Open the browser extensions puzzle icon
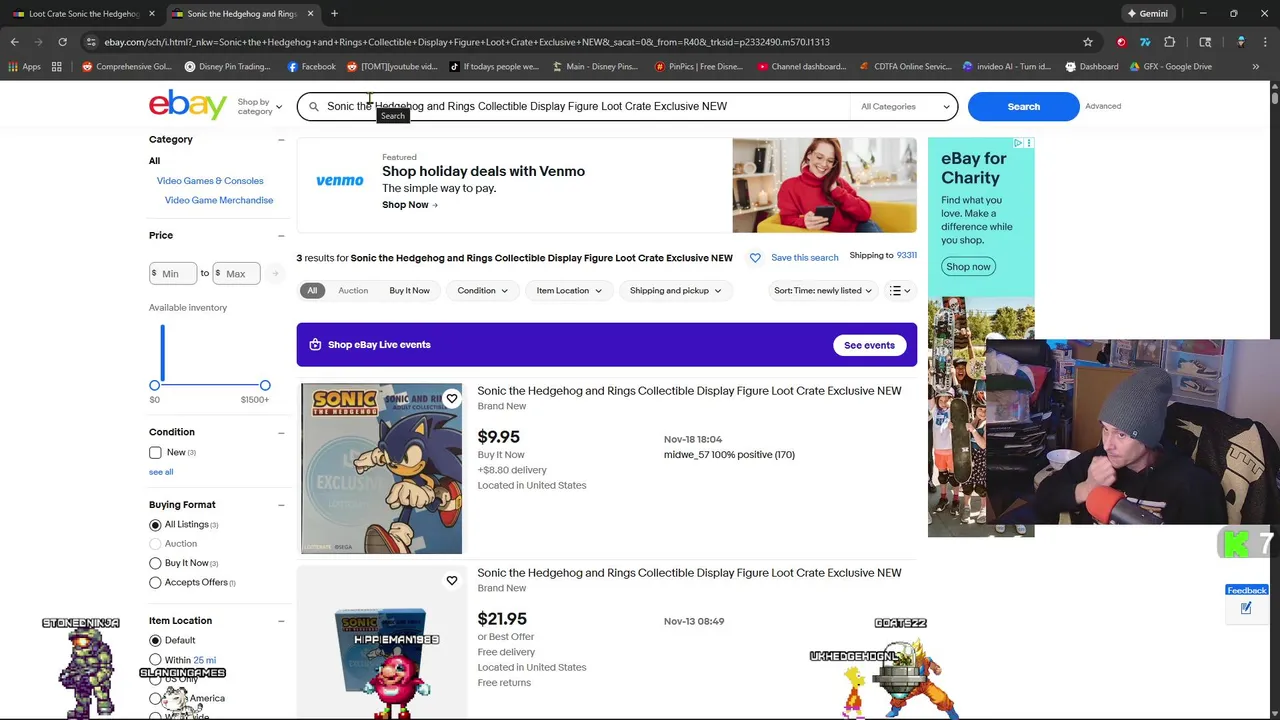Viewport: 1280px width, 720px height. 1169,42
